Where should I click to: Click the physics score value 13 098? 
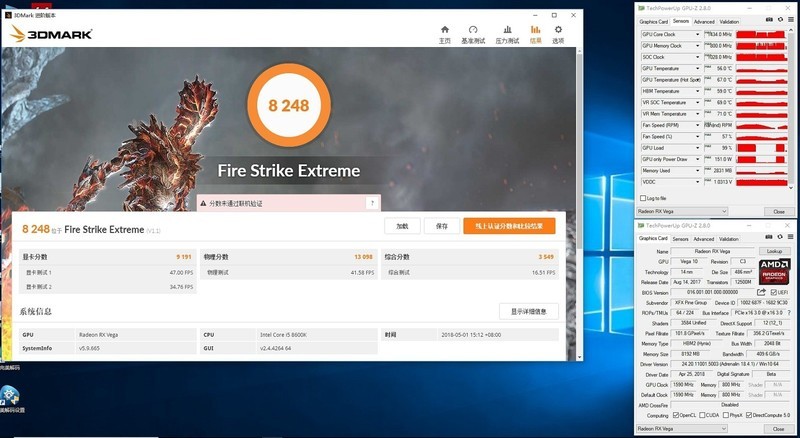[x=363, y=257]
